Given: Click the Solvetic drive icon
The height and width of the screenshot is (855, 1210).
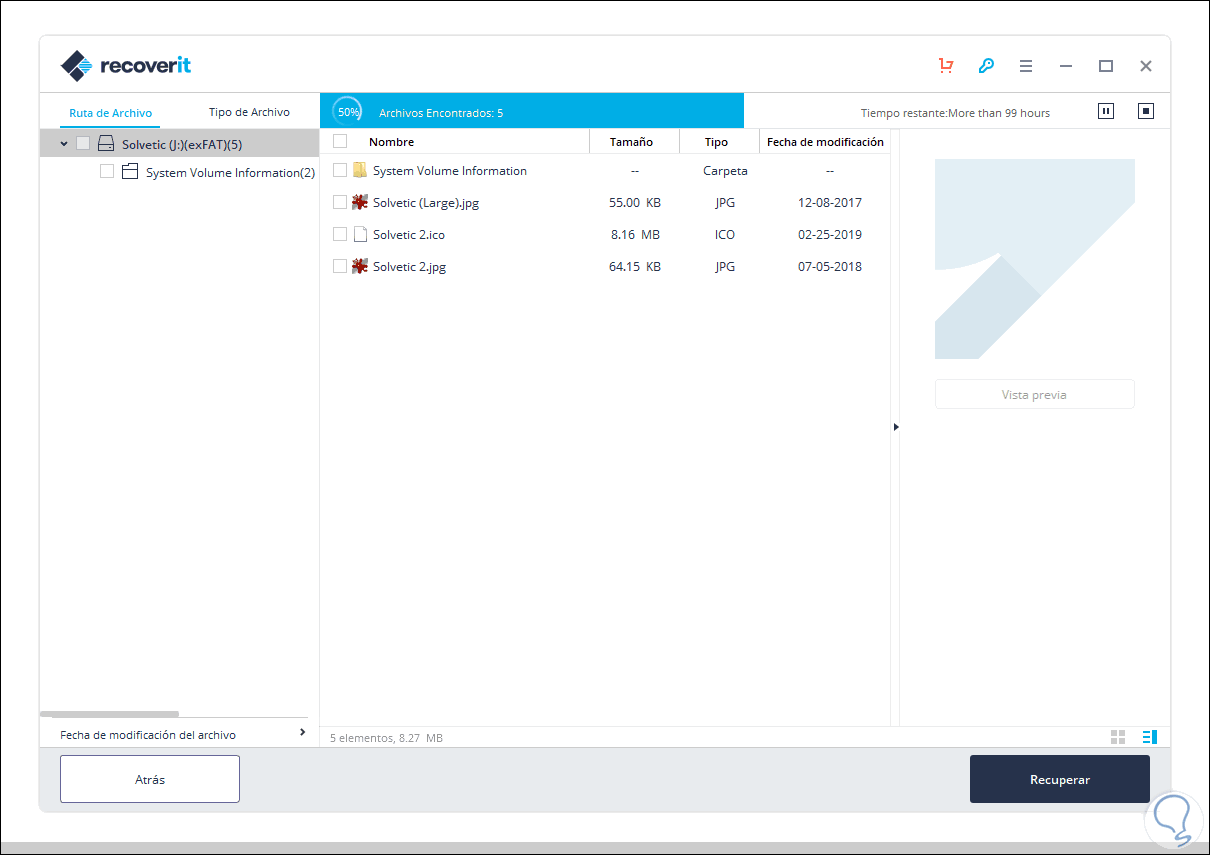Looking at the screenshot, I should tap(106, 144).
